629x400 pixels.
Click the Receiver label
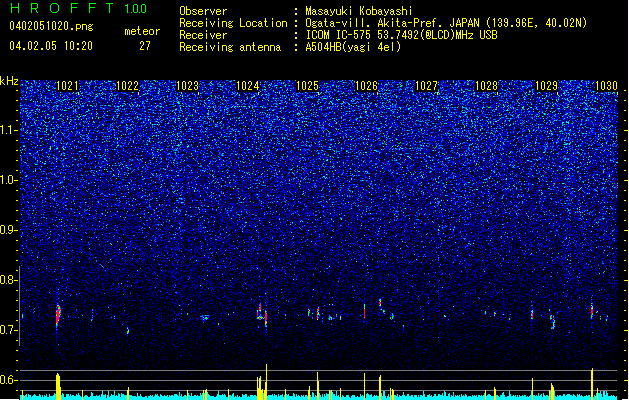(203, 35)
